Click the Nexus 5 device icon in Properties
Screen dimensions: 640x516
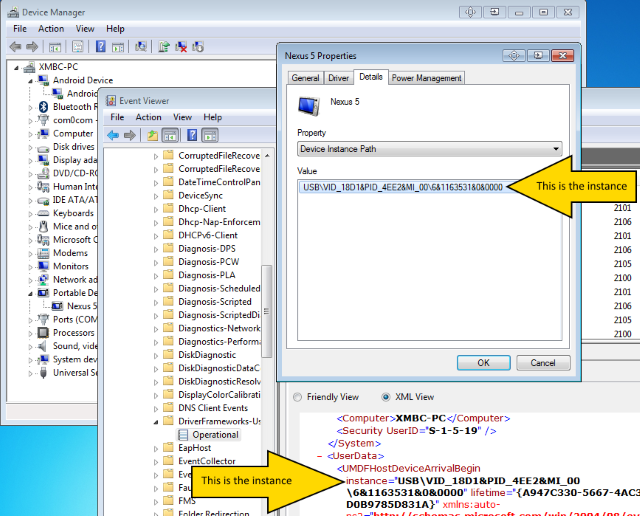[308, 105]
